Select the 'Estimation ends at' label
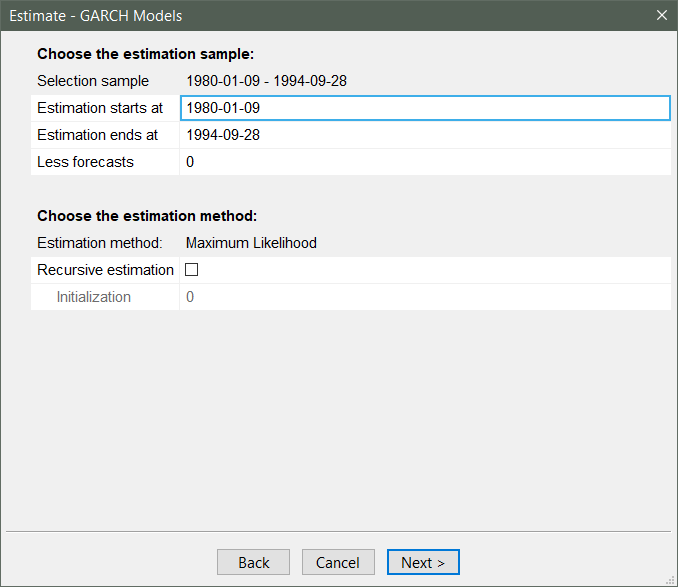 (x=97, y=135)
